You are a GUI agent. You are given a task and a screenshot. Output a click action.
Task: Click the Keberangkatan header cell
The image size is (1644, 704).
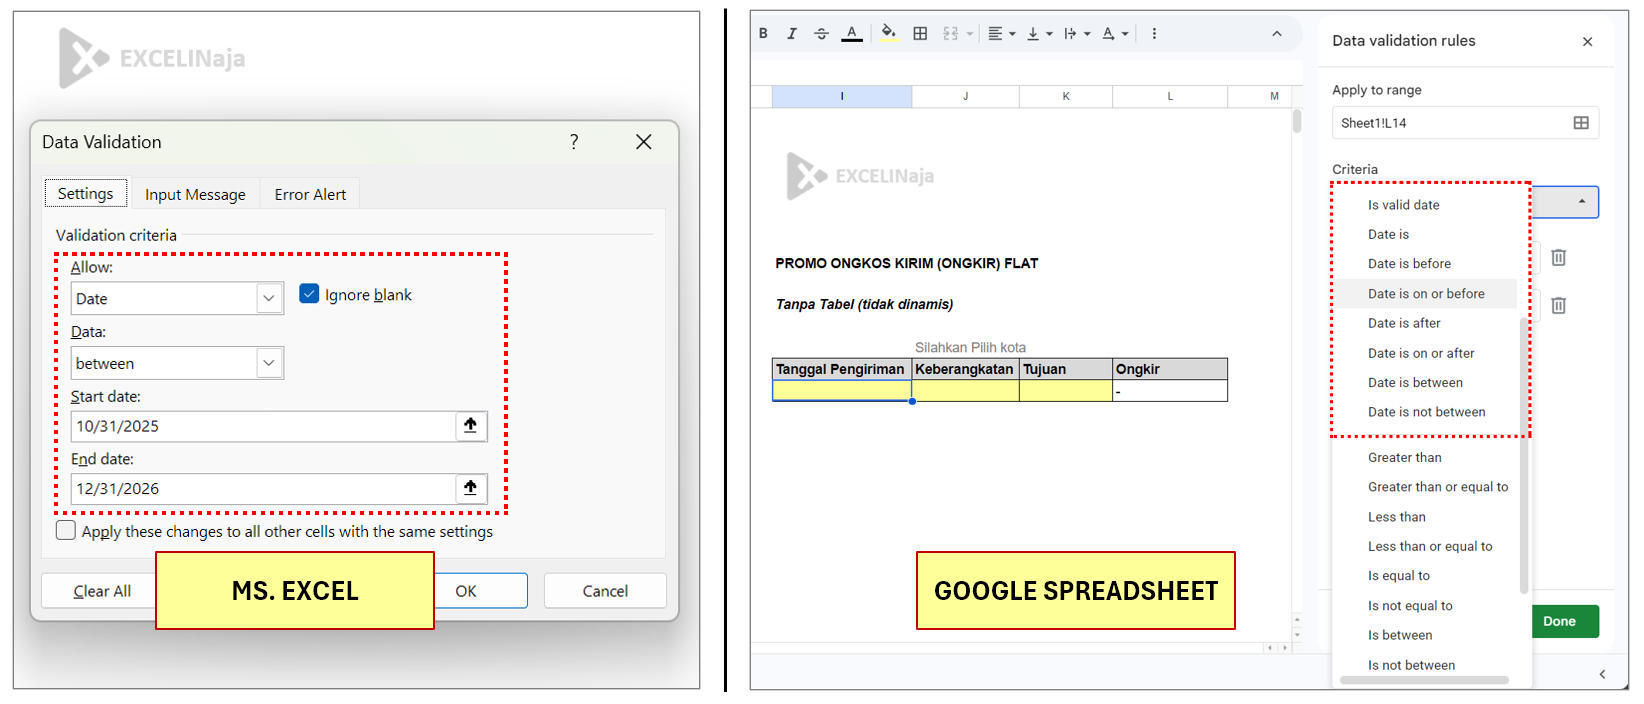(965, 369)
